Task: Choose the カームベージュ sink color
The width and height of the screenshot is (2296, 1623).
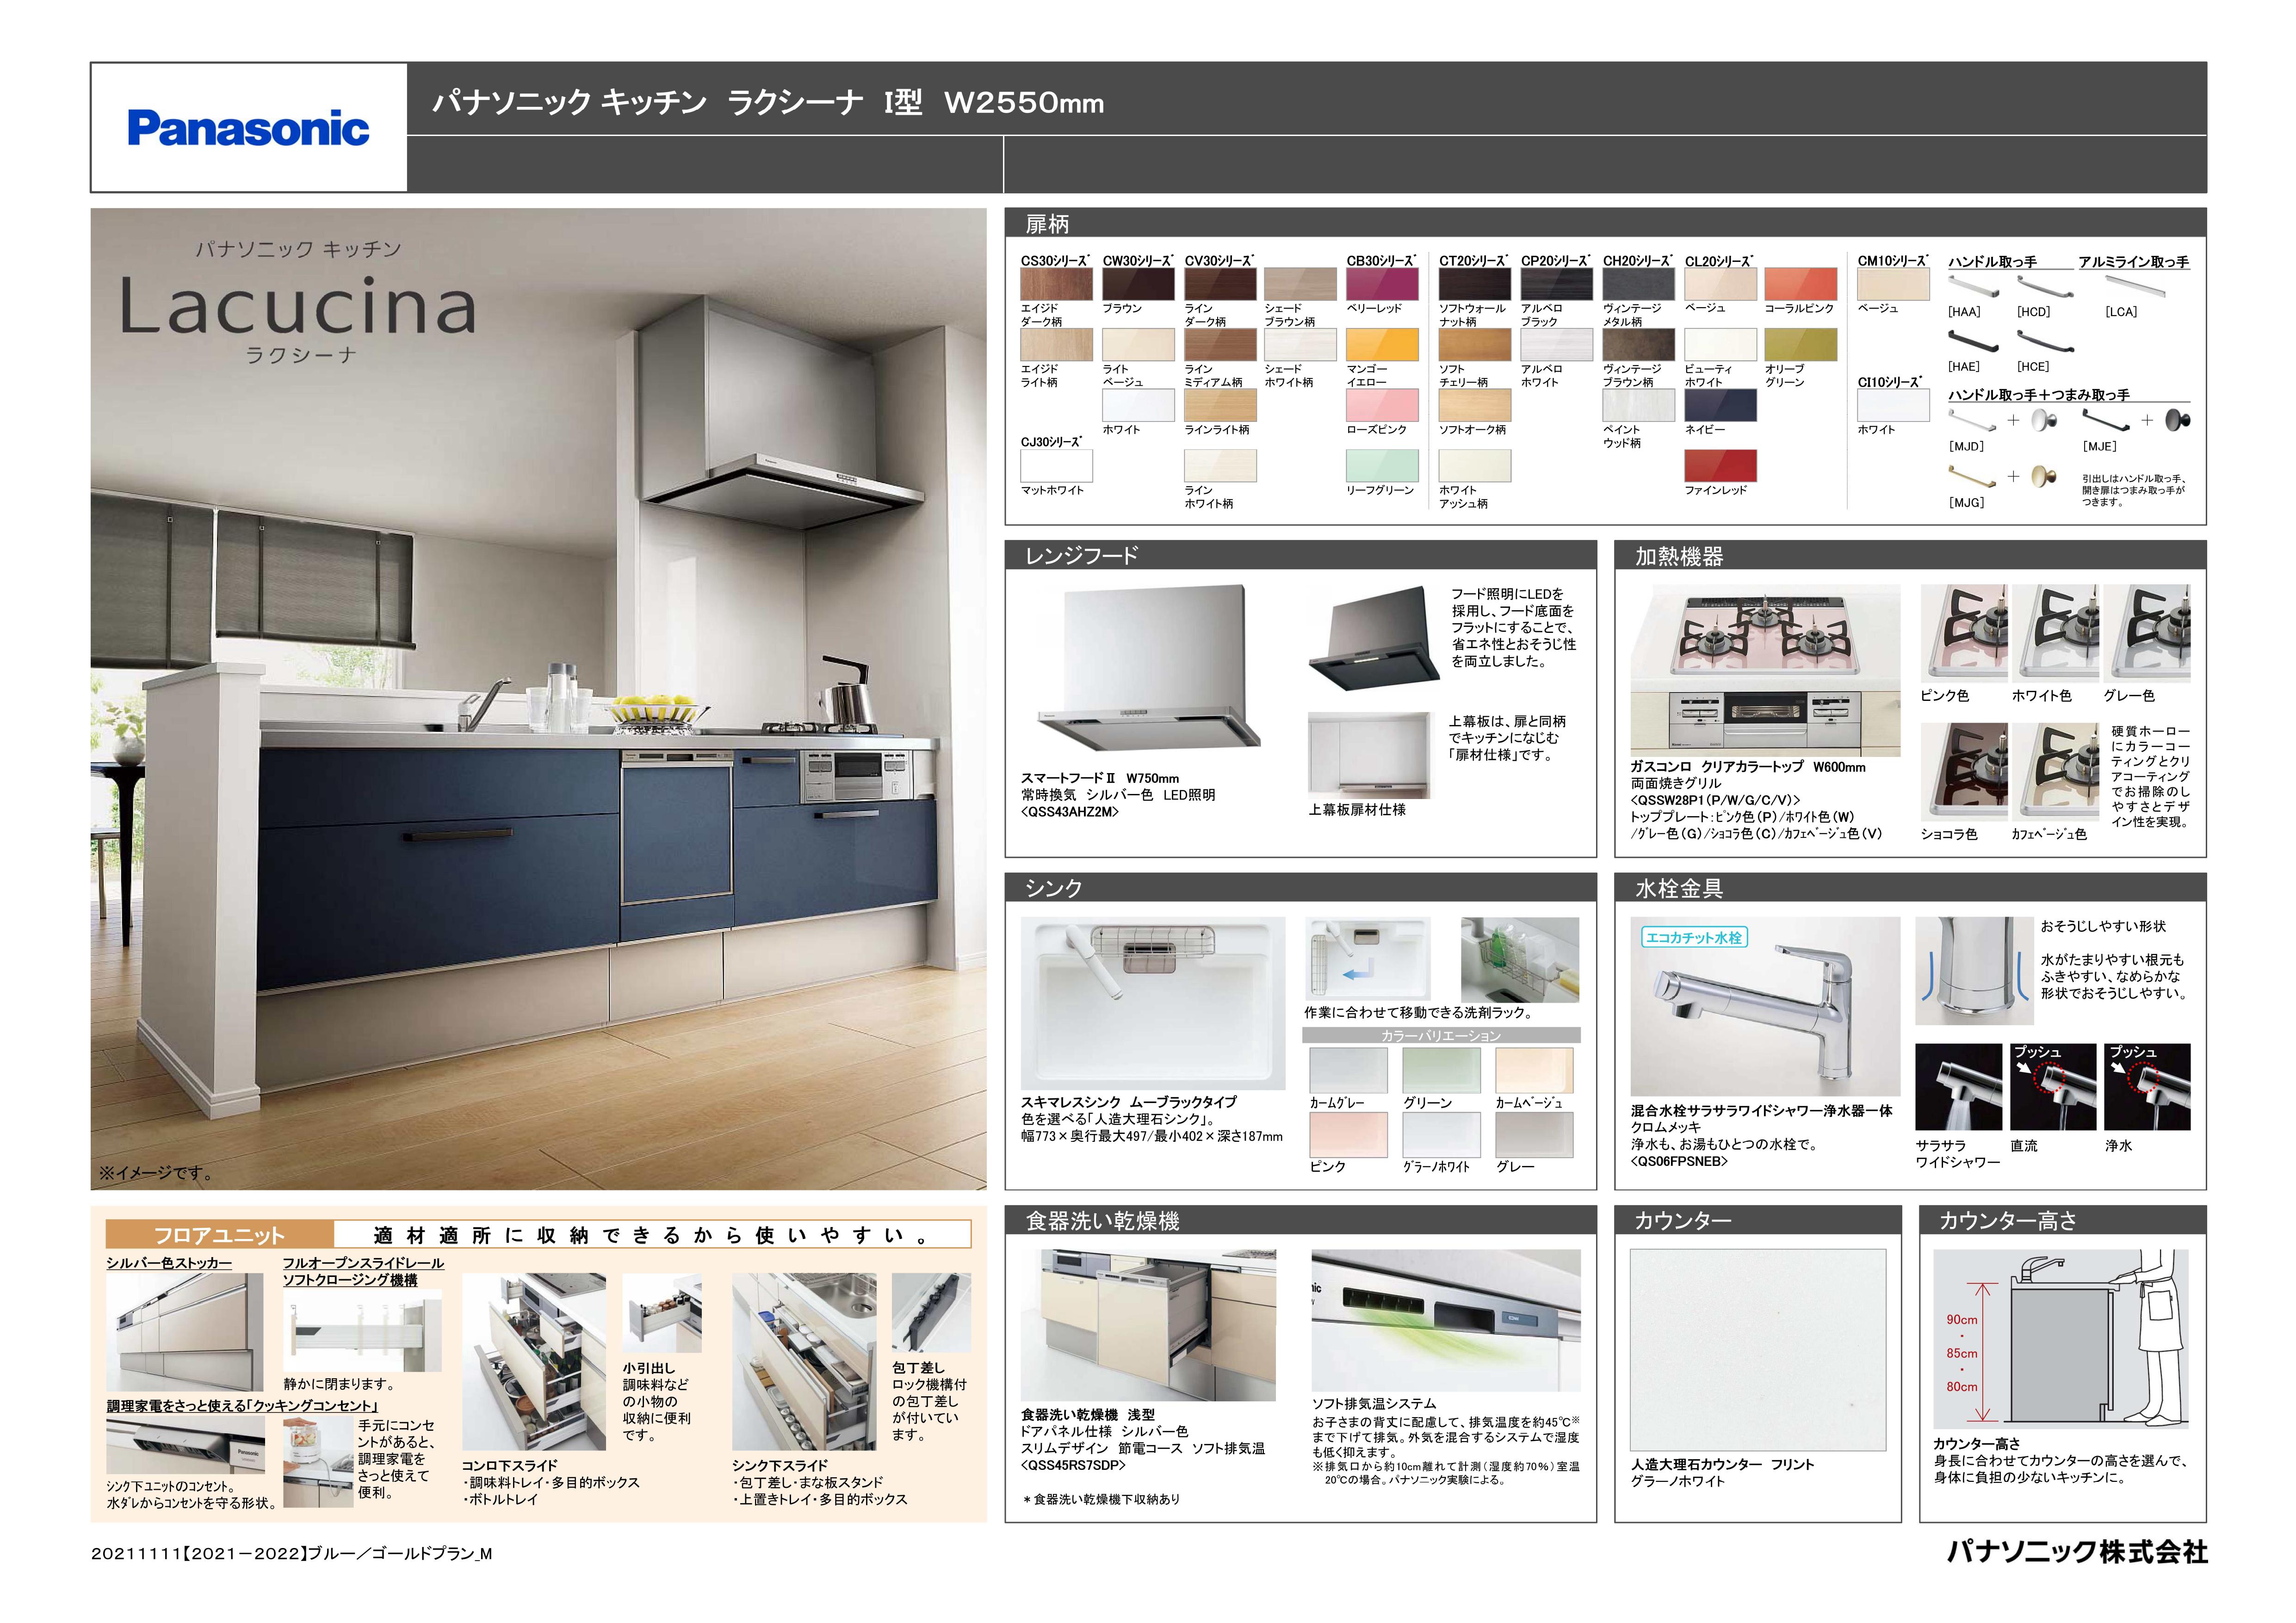Action: click(1534, 1070)
